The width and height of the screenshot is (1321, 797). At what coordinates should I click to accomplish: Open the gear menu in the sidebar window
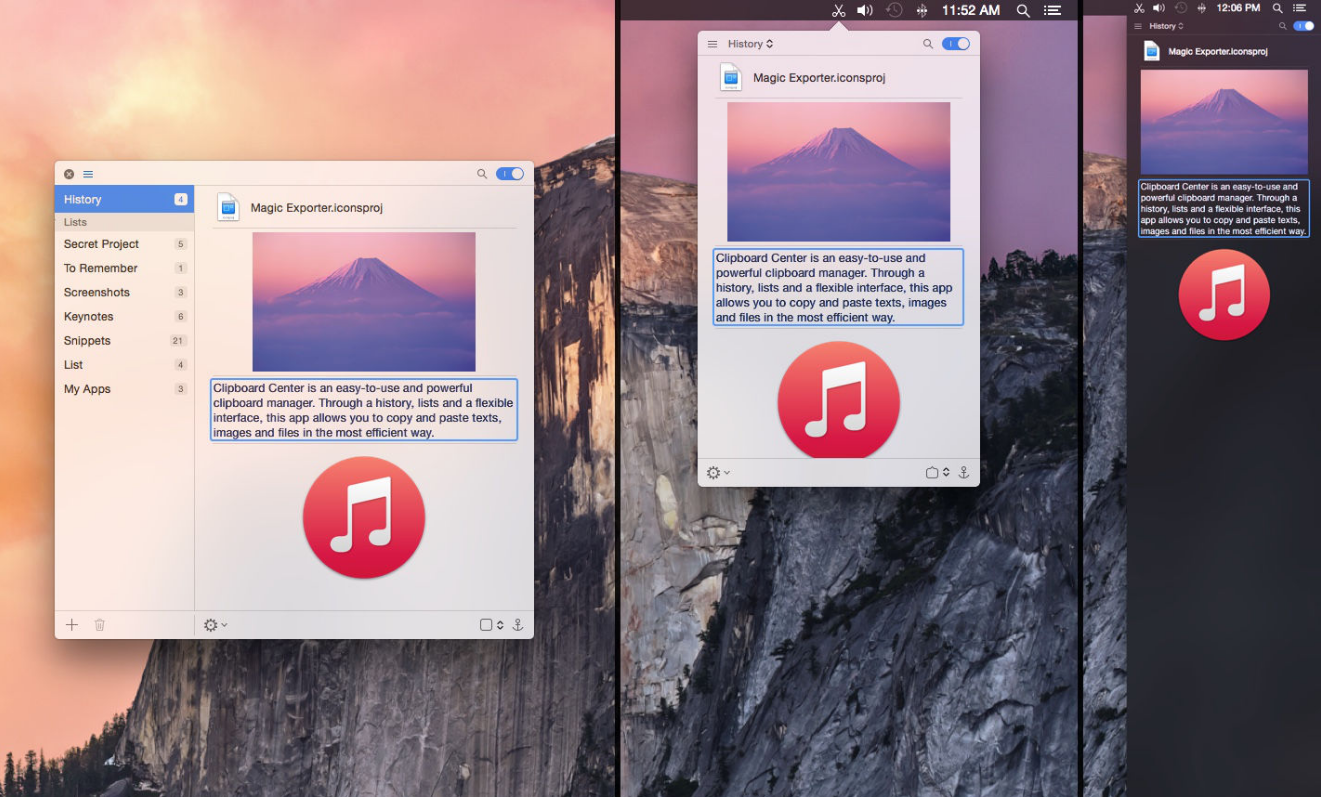tap(215, 625)
